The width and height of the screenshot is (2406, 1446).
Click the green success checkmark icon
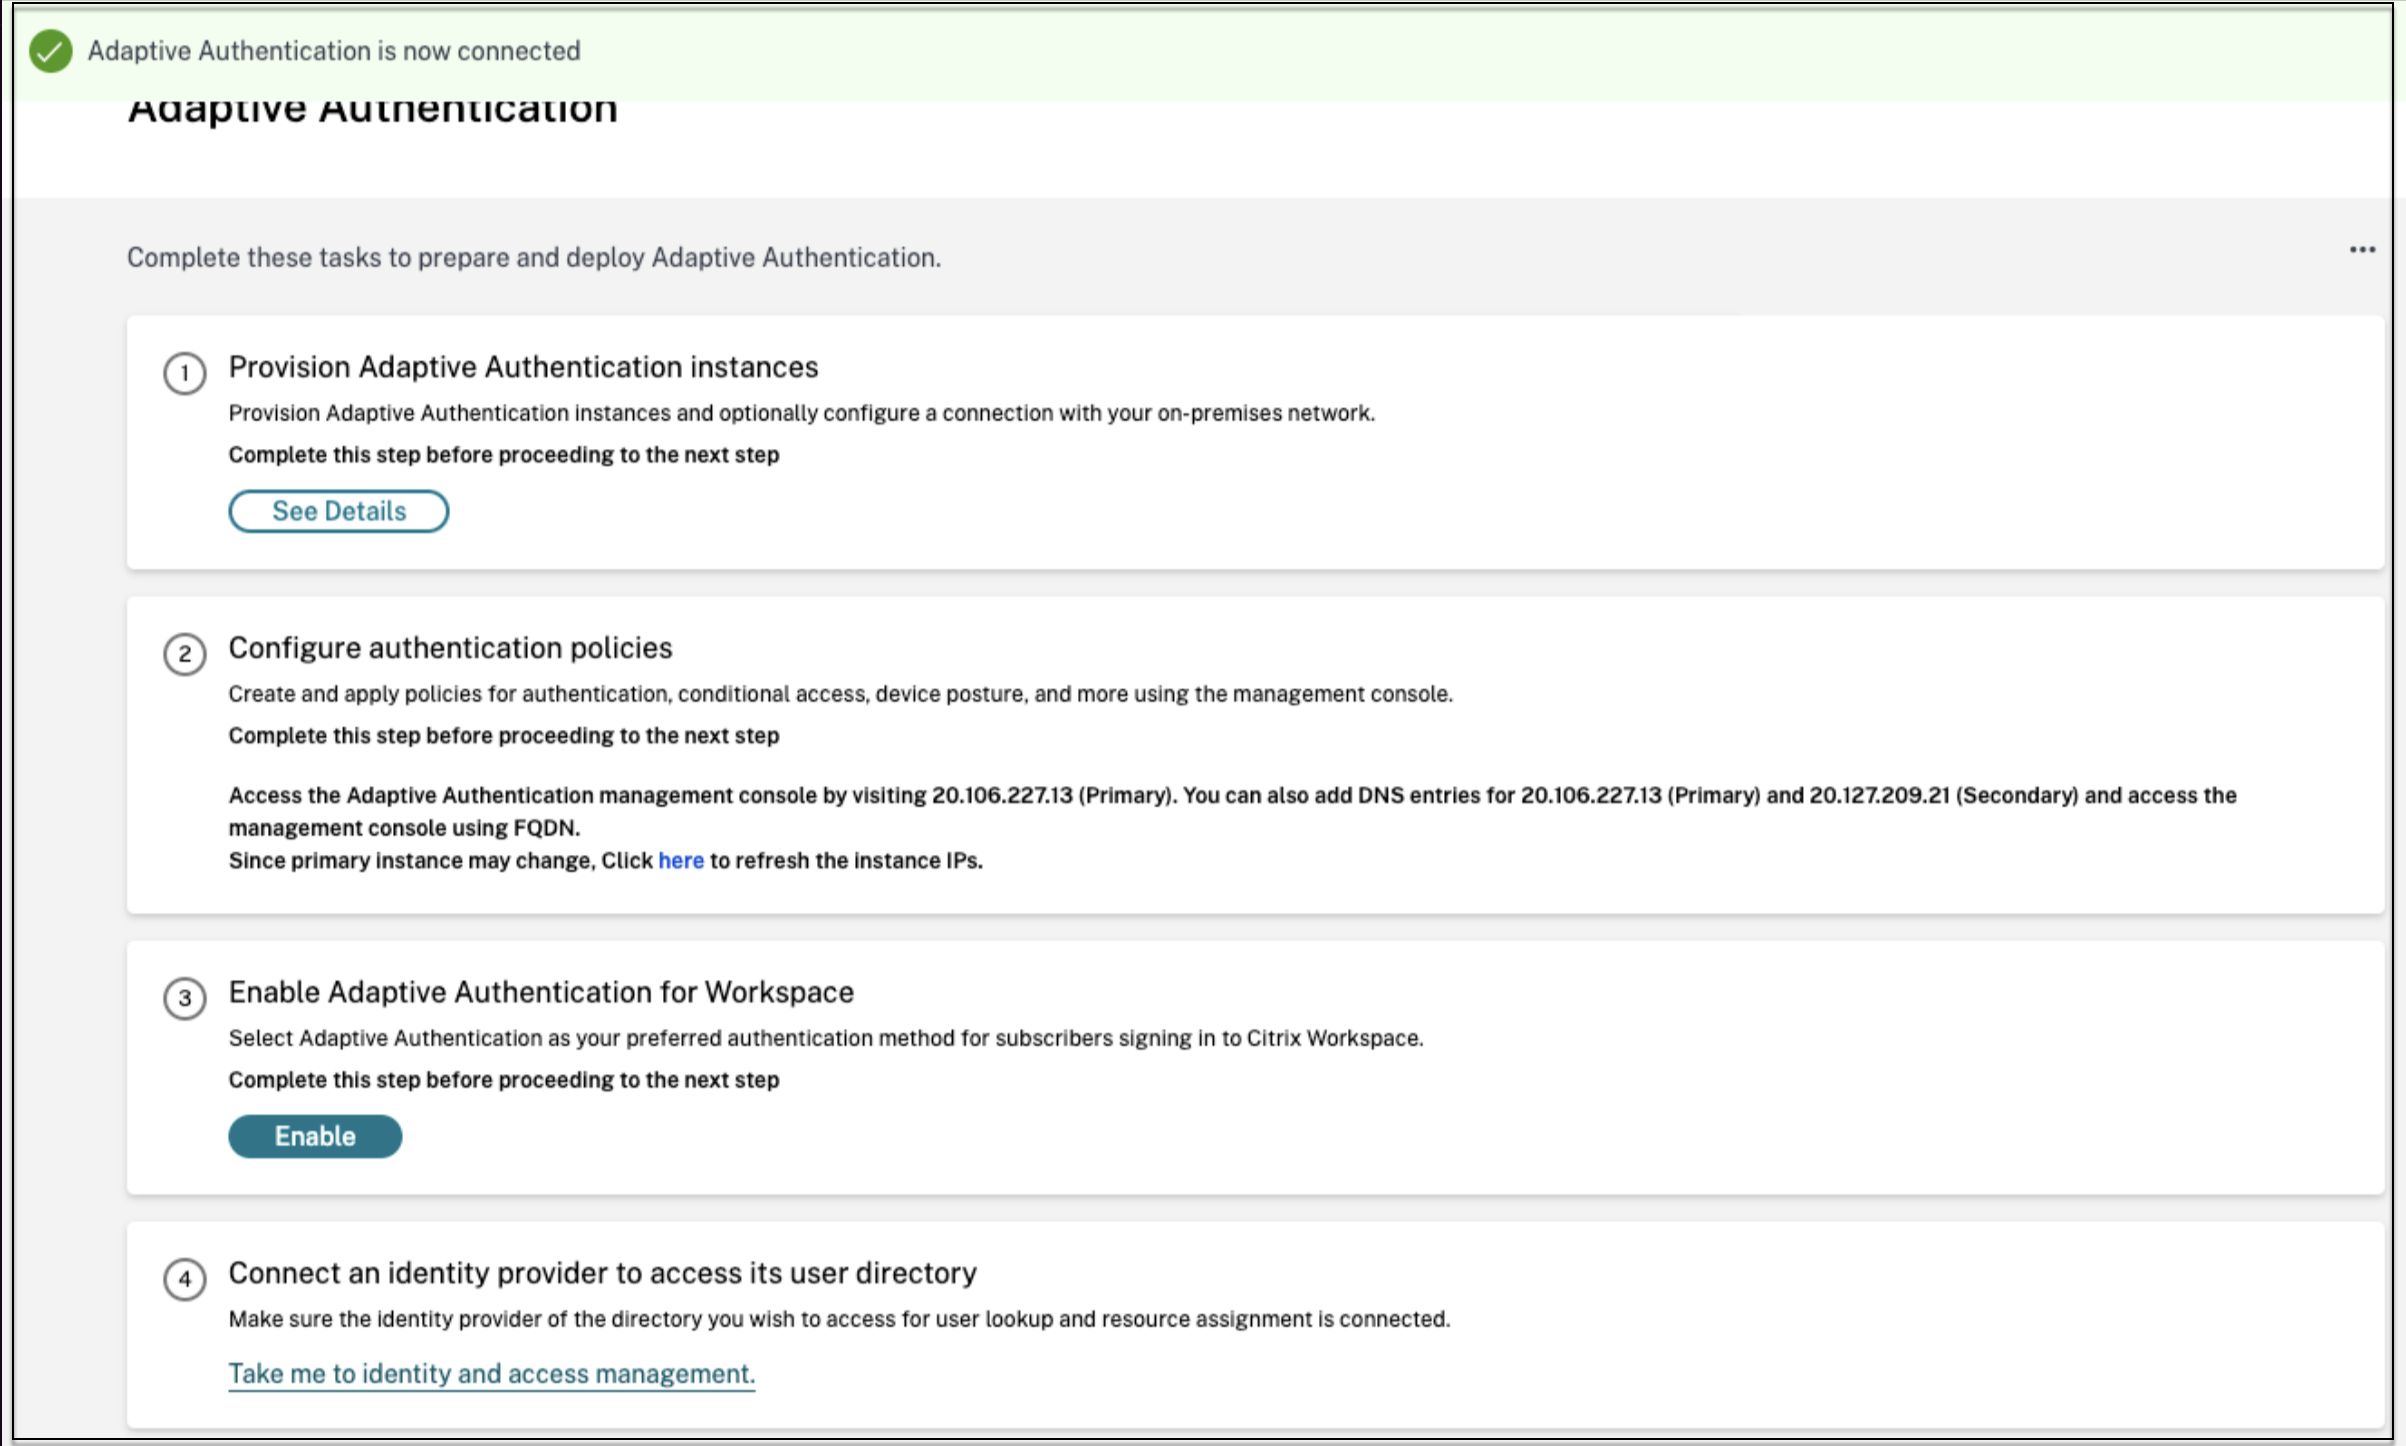click(50, 51)
